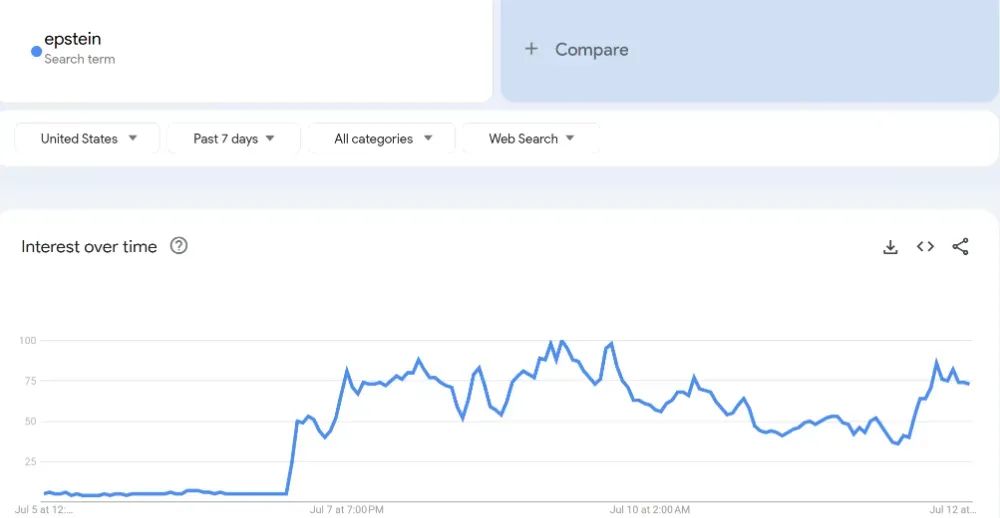
Task: Open help for Interest over time
Action: click(x=179, y=246)
